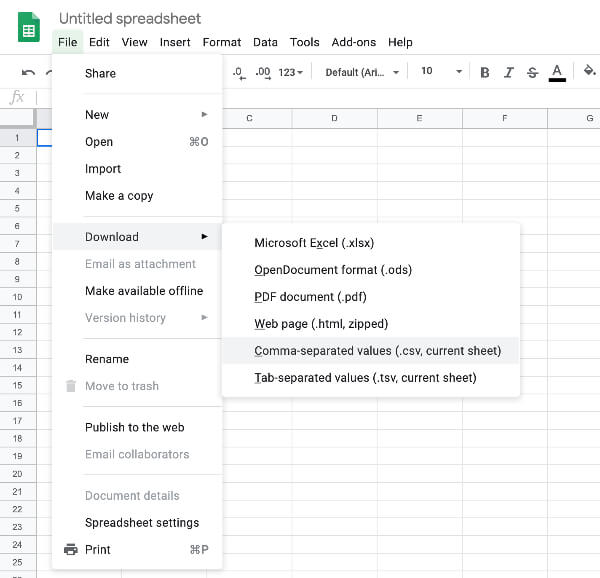600x578 pixels.
Task: Toggle Strikethrough formatting
Action: pos(532,72)
